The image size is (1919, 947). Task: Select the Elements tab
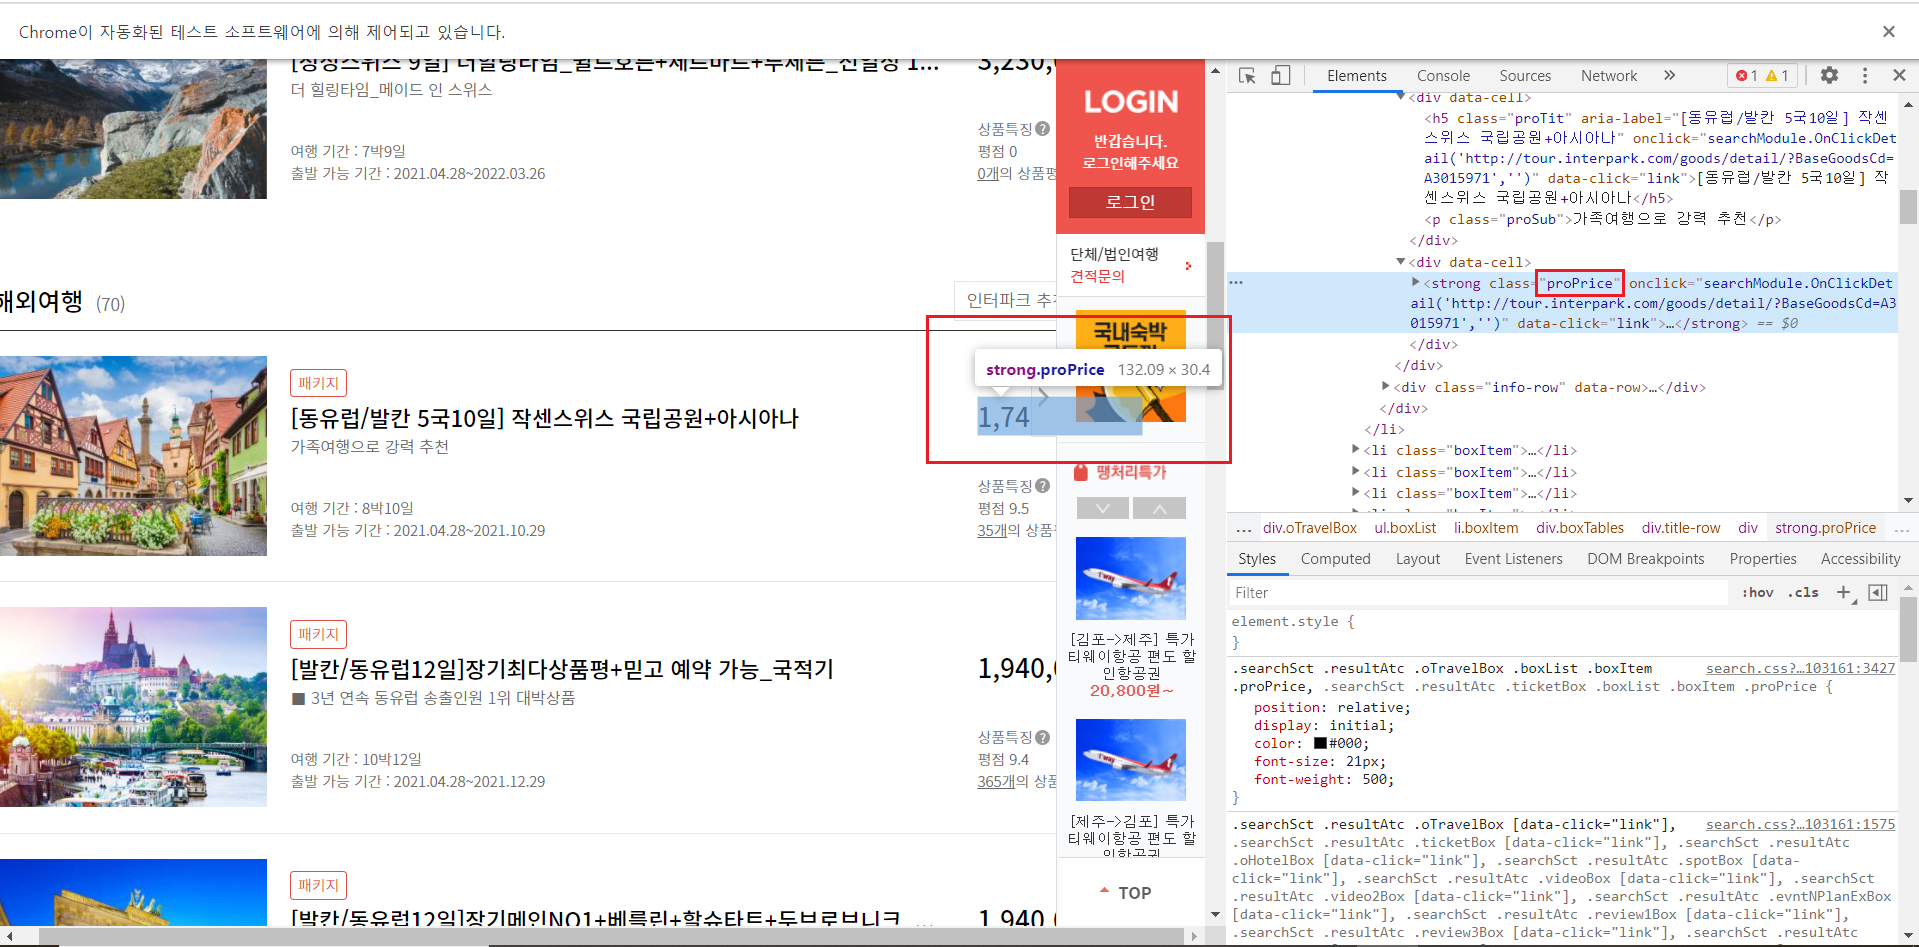(1357, 76)
